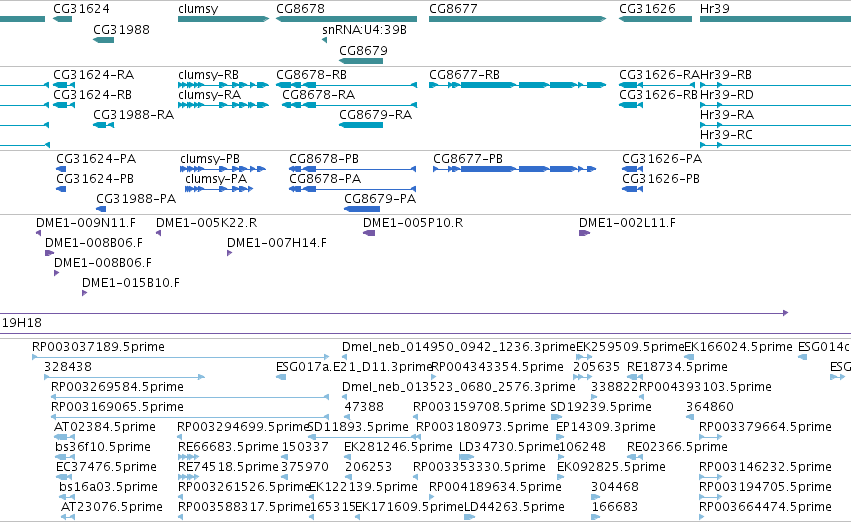
Task: Click the 19H18 BAC clone label
Action: pos(22,323)
